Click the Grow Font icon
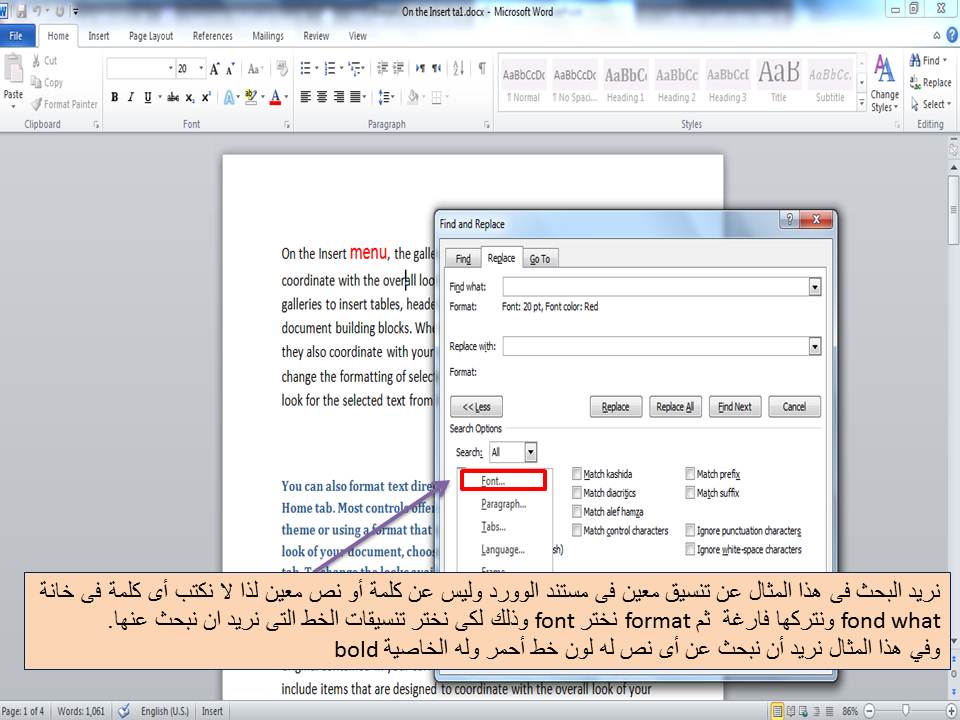 (x=214, y=69)
